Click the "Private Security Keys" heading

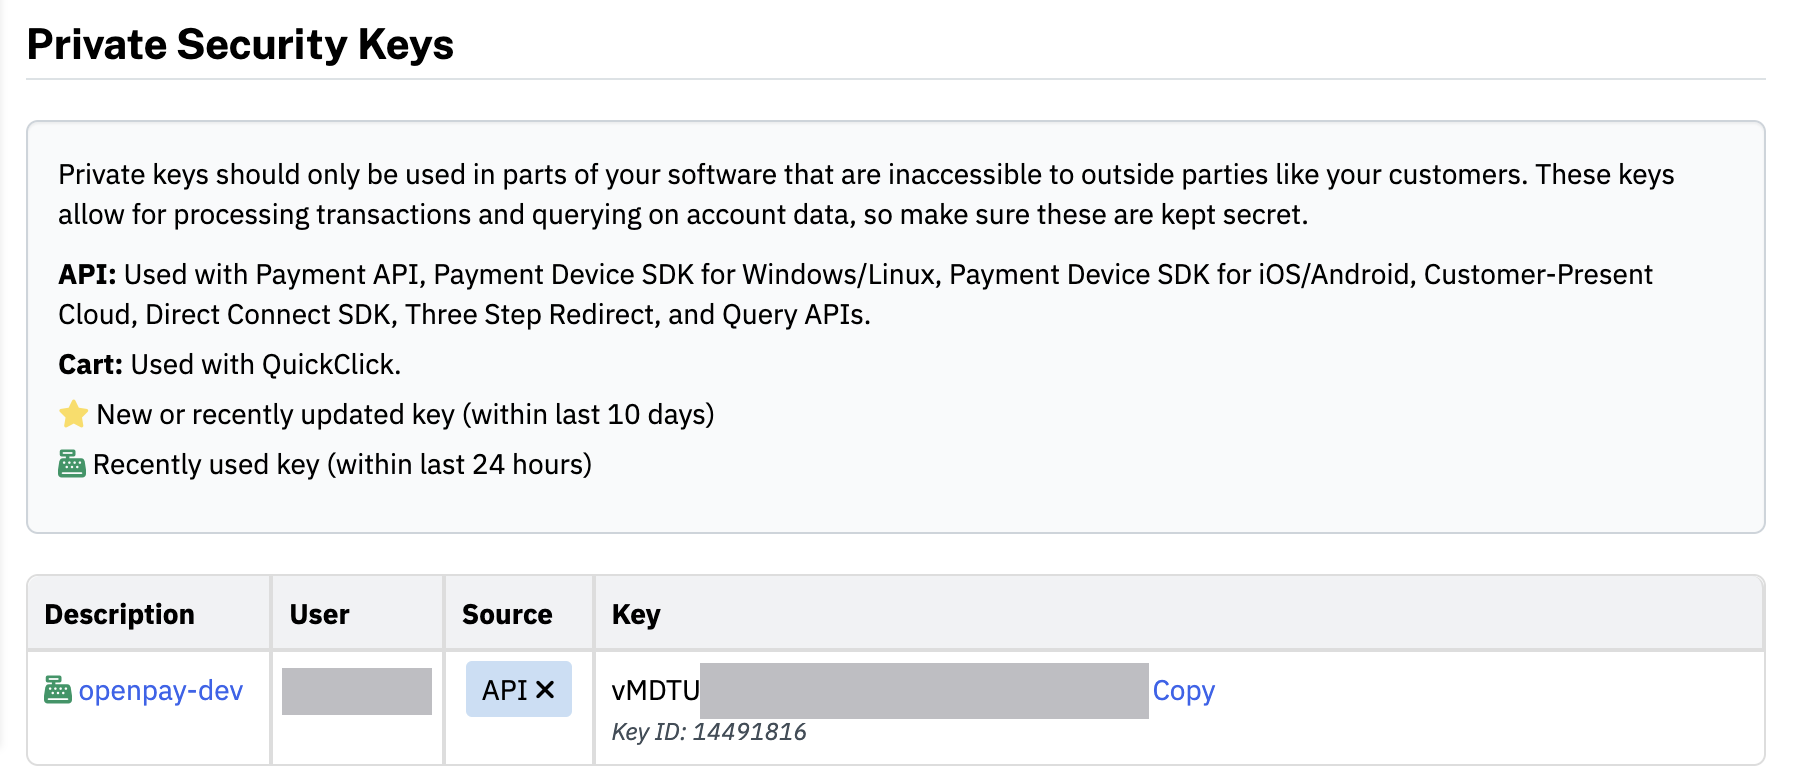[x=240, y=45]
